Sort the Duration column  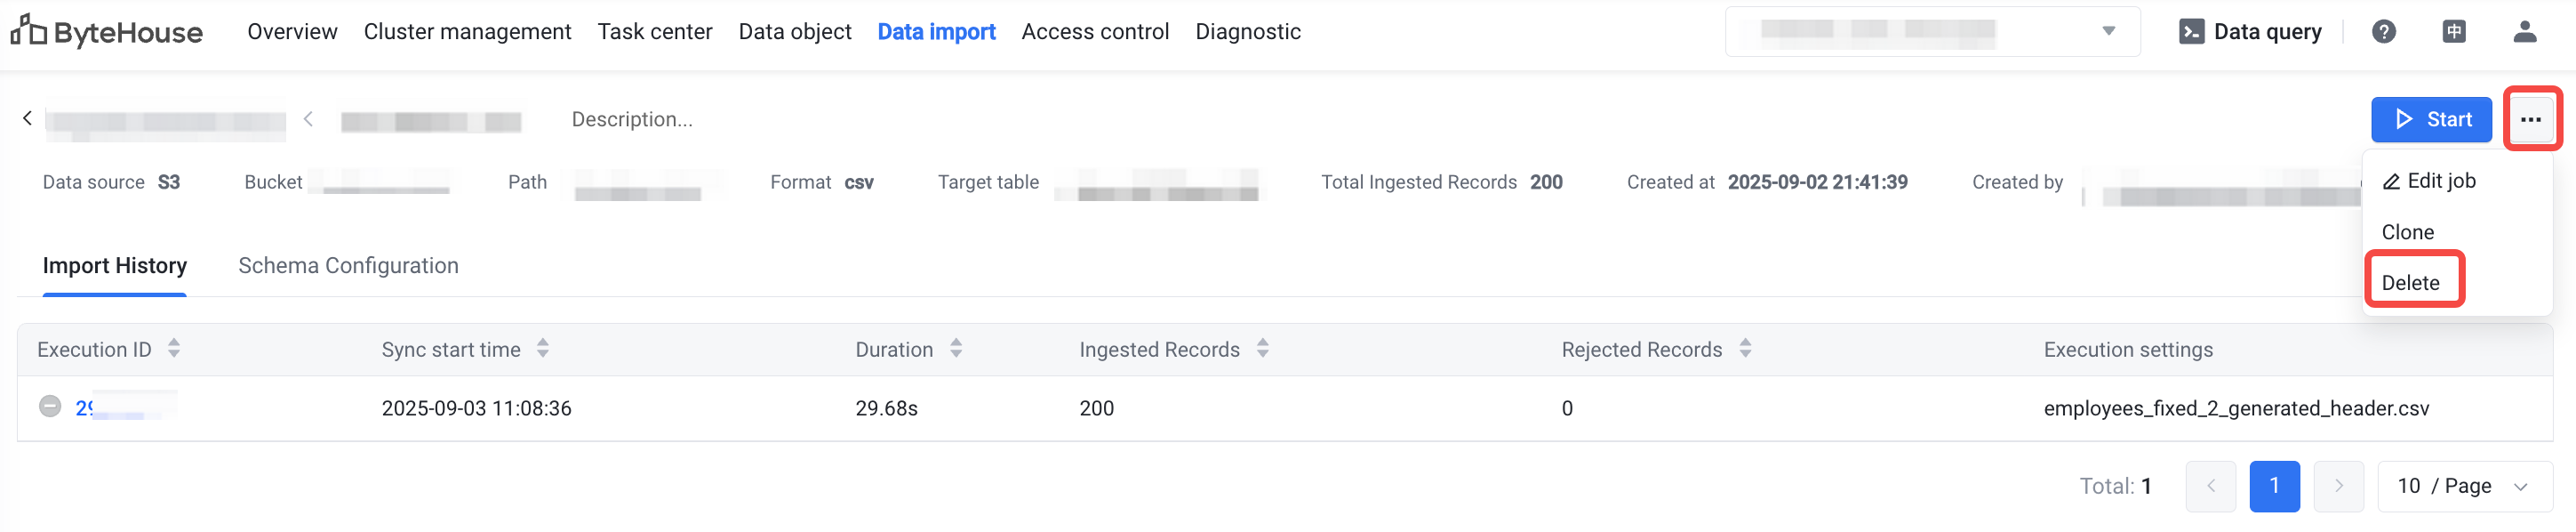click(956, 349)
